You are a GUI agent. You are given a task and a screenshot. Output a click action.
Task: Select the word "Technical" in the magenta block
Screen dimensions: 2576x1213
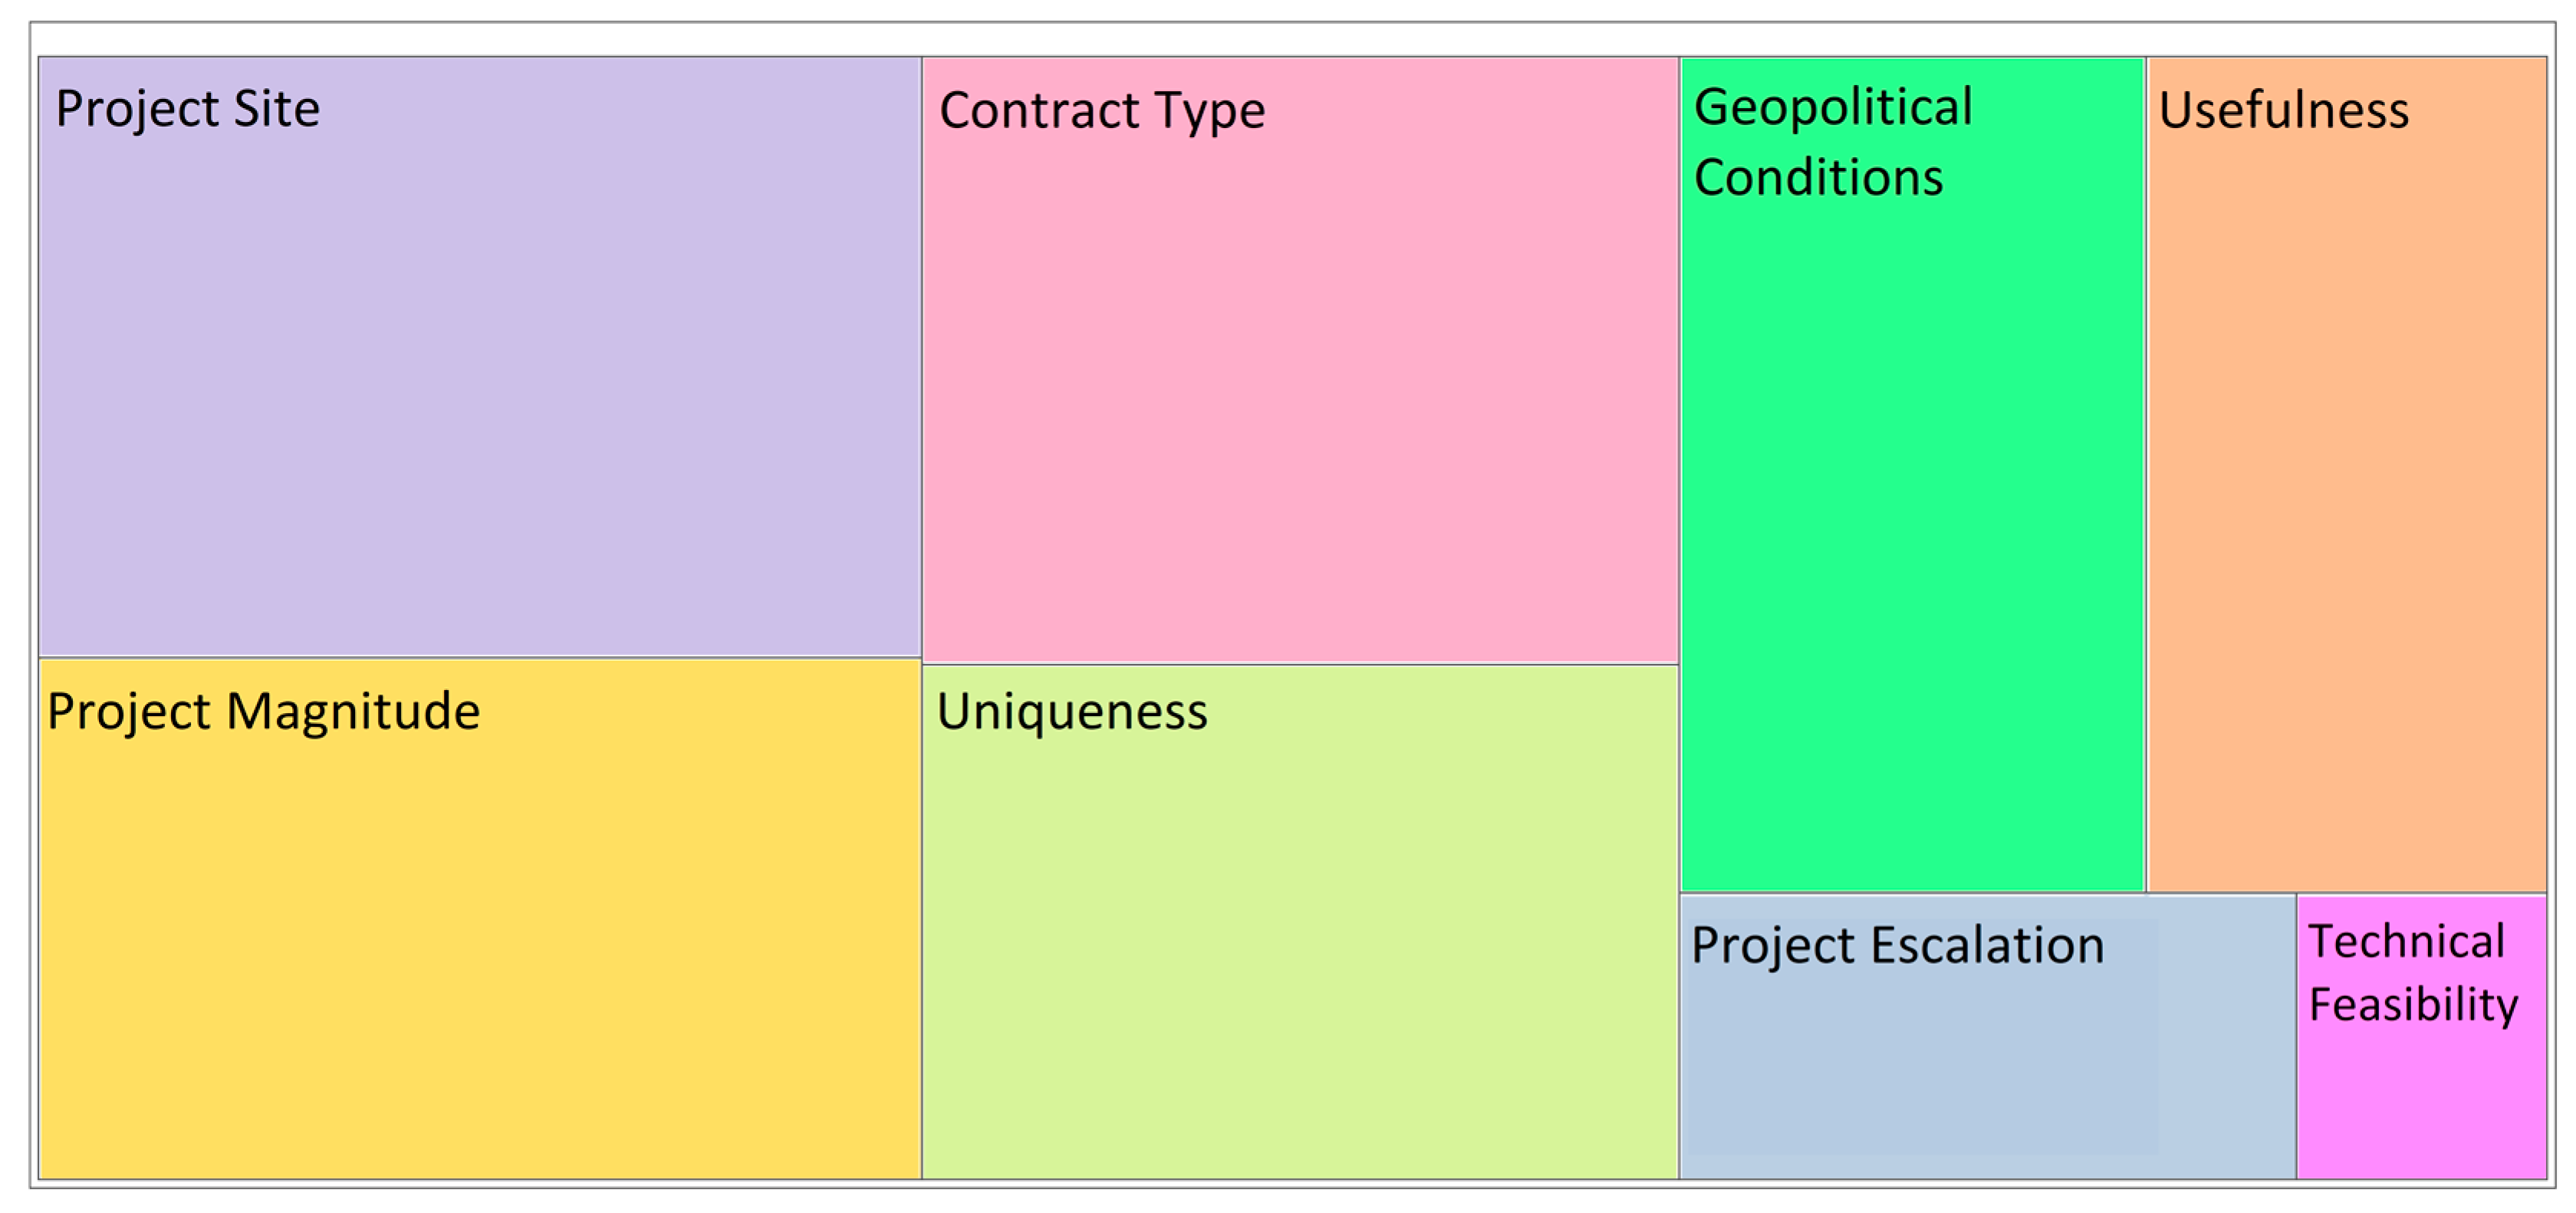point(2406,941)
